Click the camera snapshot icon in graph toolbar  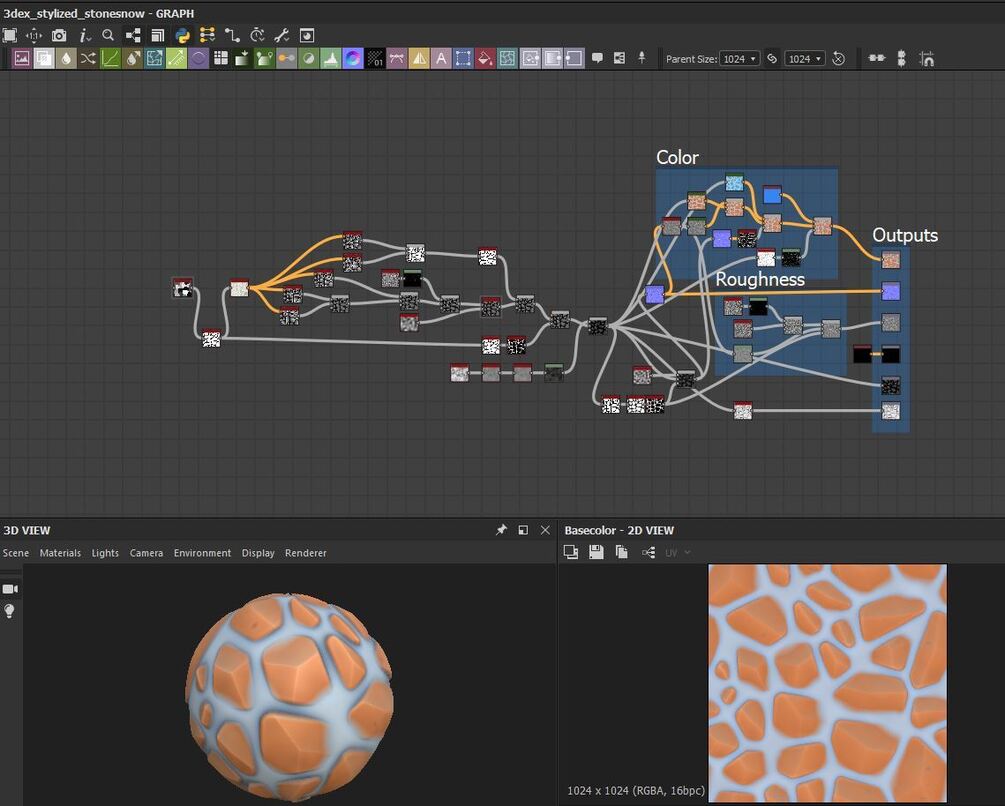(x=59, y=35)
